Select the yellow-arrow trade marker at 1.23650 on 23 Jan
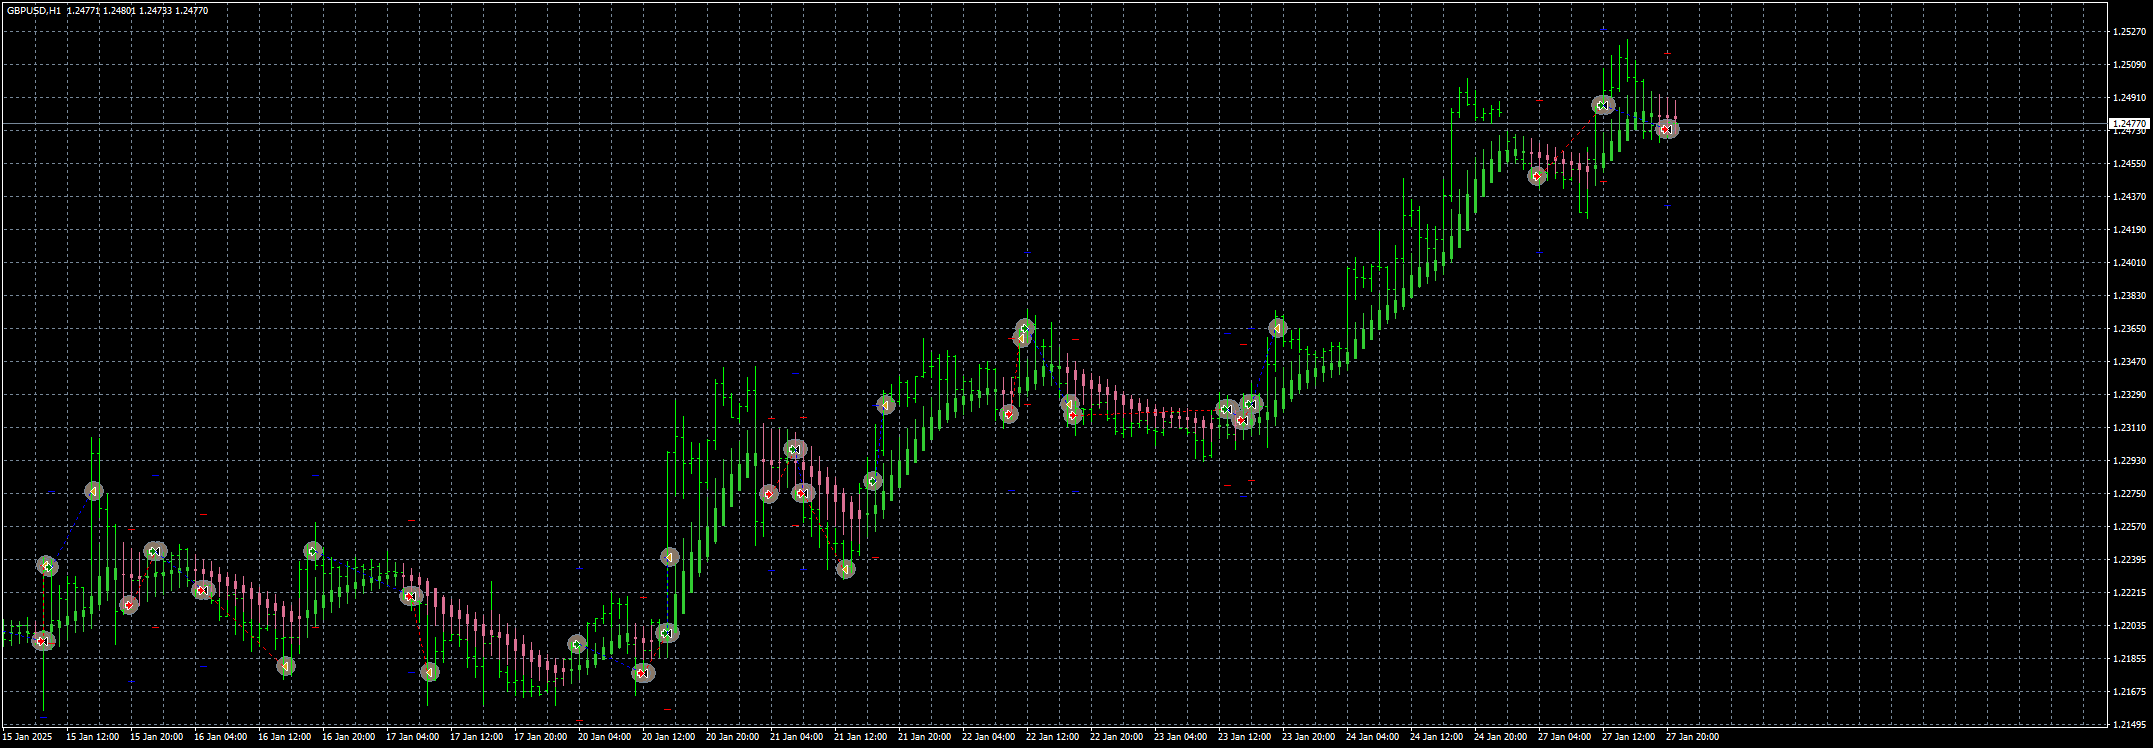Image resolution: width=2153 pixels, height=748 pixels. 1278,328
